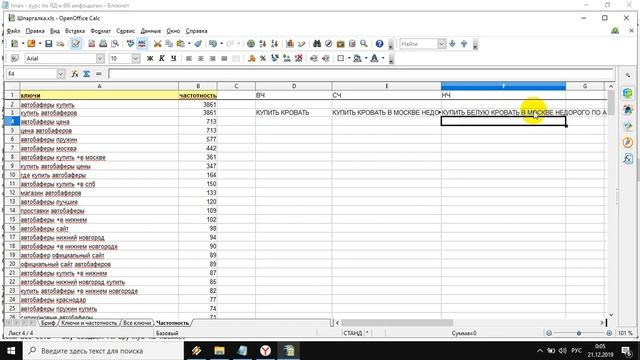Open sidebar Navigator compass icon
Image resolution: width=640 pixels, height=360 pixels.
[628, 142]
